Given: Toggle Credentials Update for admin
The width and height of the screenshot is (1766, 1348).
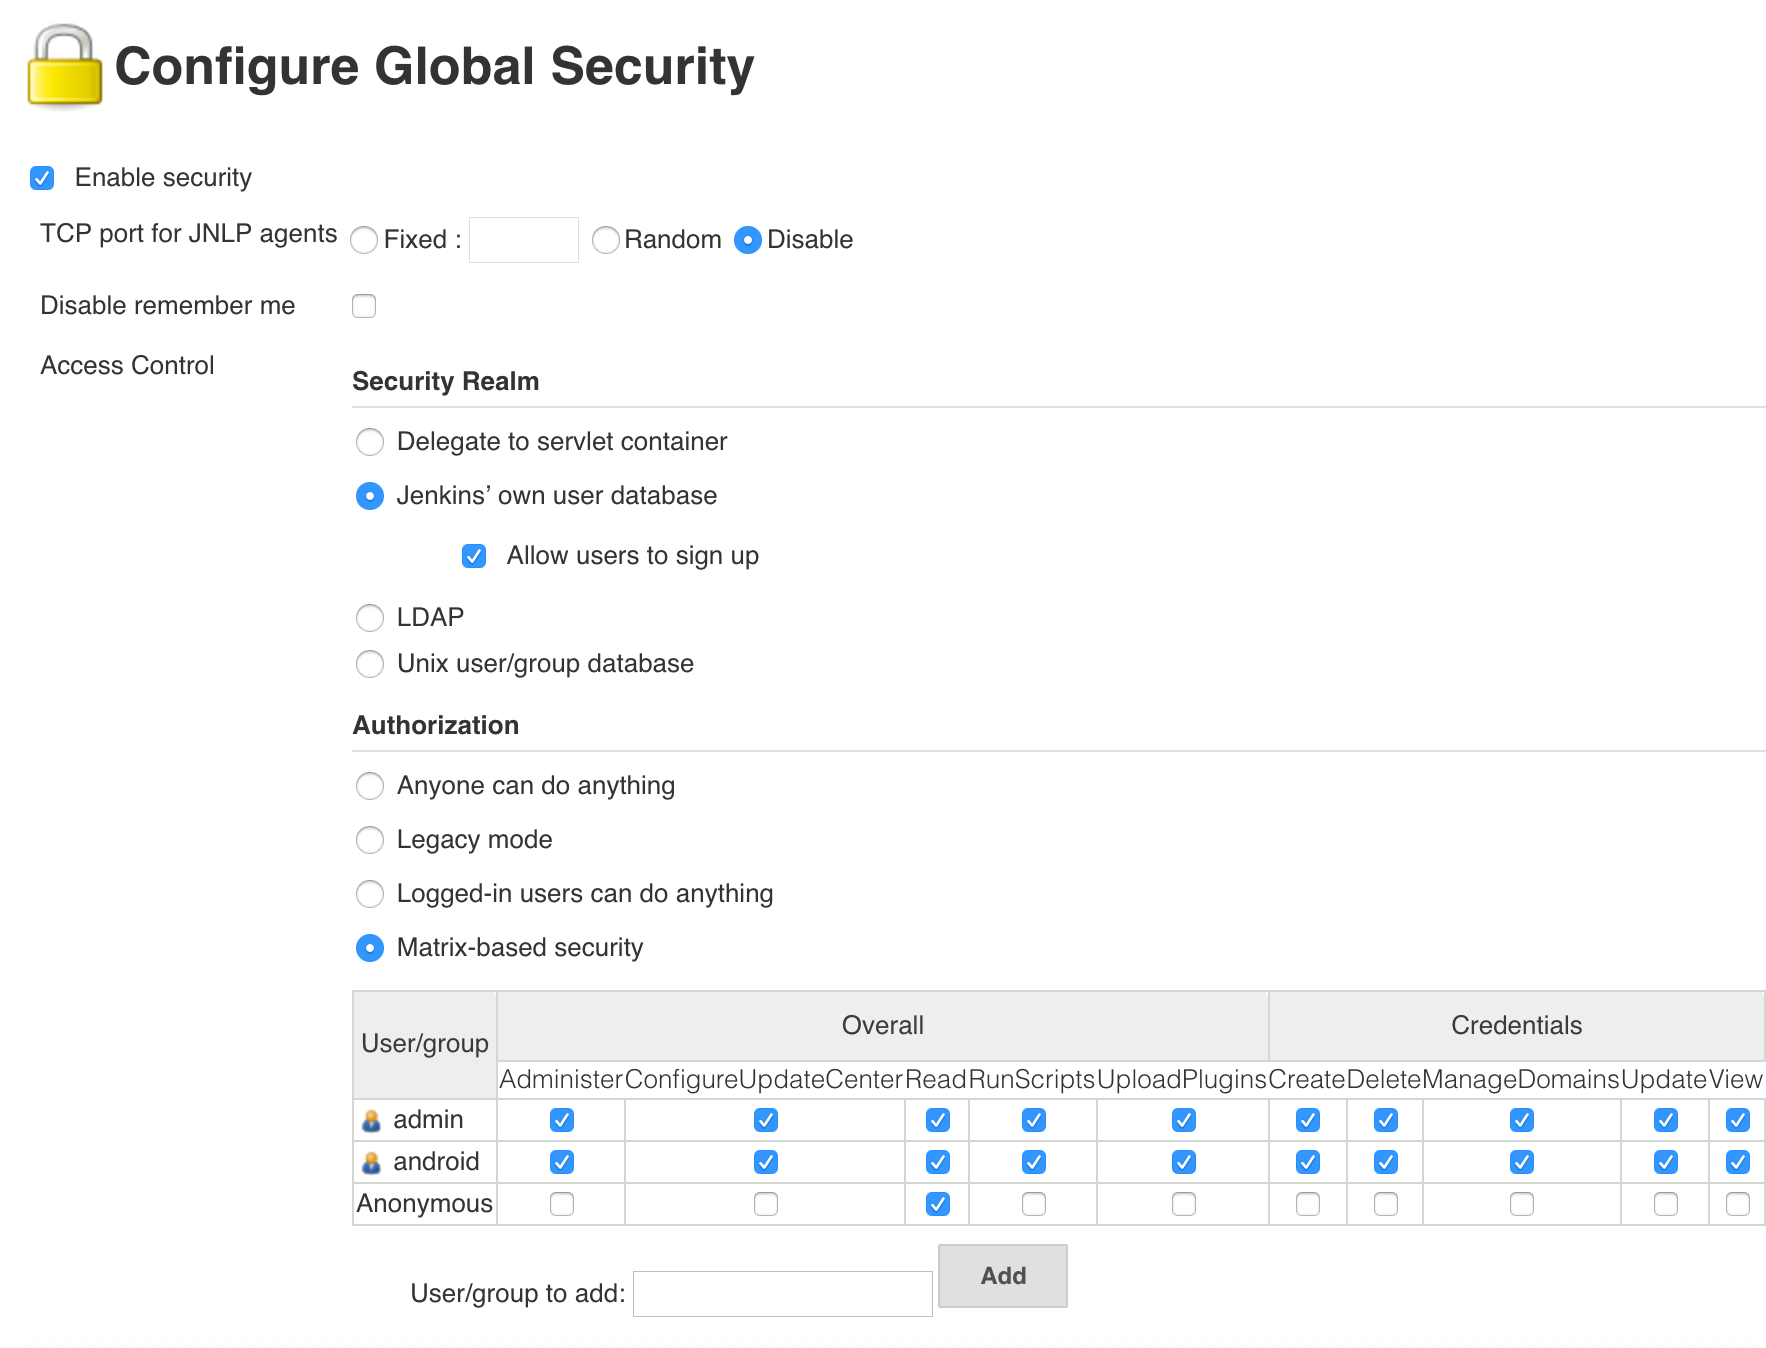Looking at the screenshot, I should (1666, 1120).
